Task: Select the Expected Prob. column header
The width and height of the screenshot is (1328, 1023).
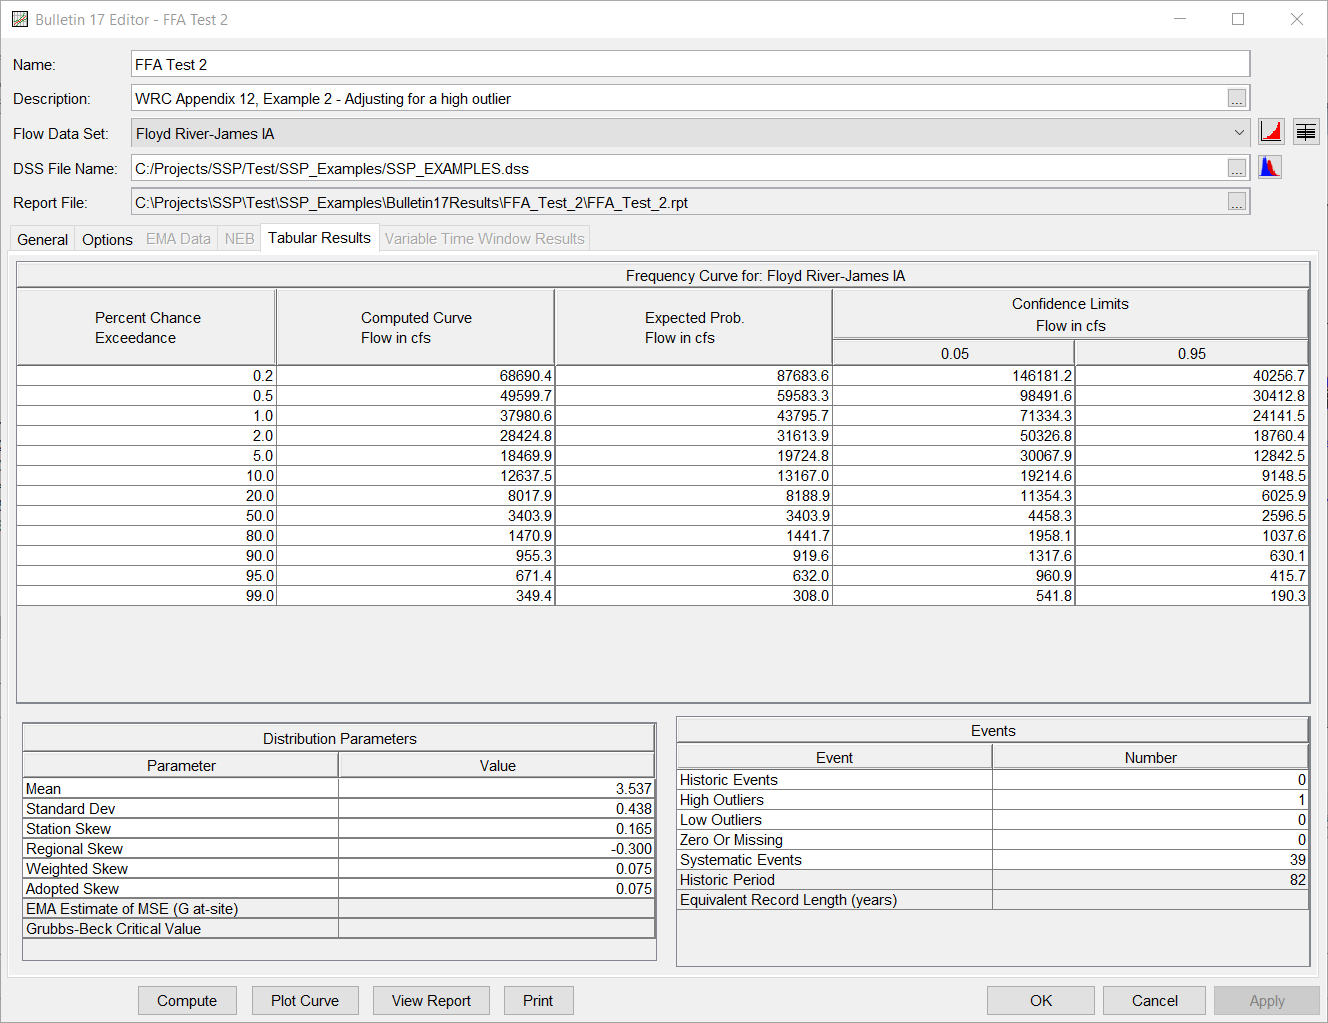Action: tap(694, 327)
